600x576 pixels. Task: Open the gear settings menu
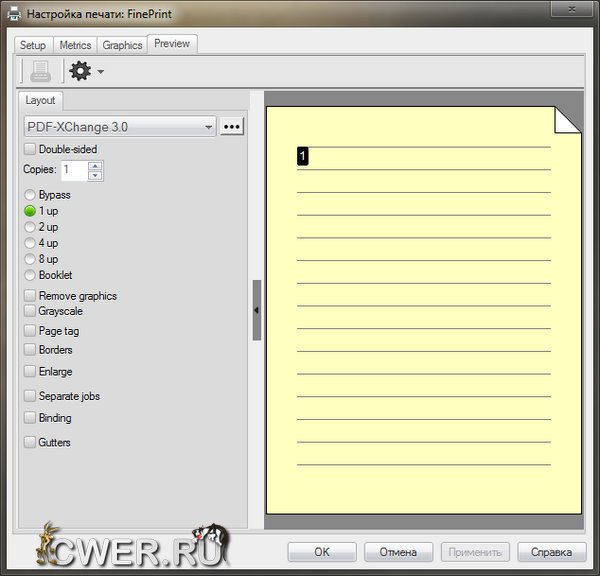pyautogui.click(x=80, y=71)
